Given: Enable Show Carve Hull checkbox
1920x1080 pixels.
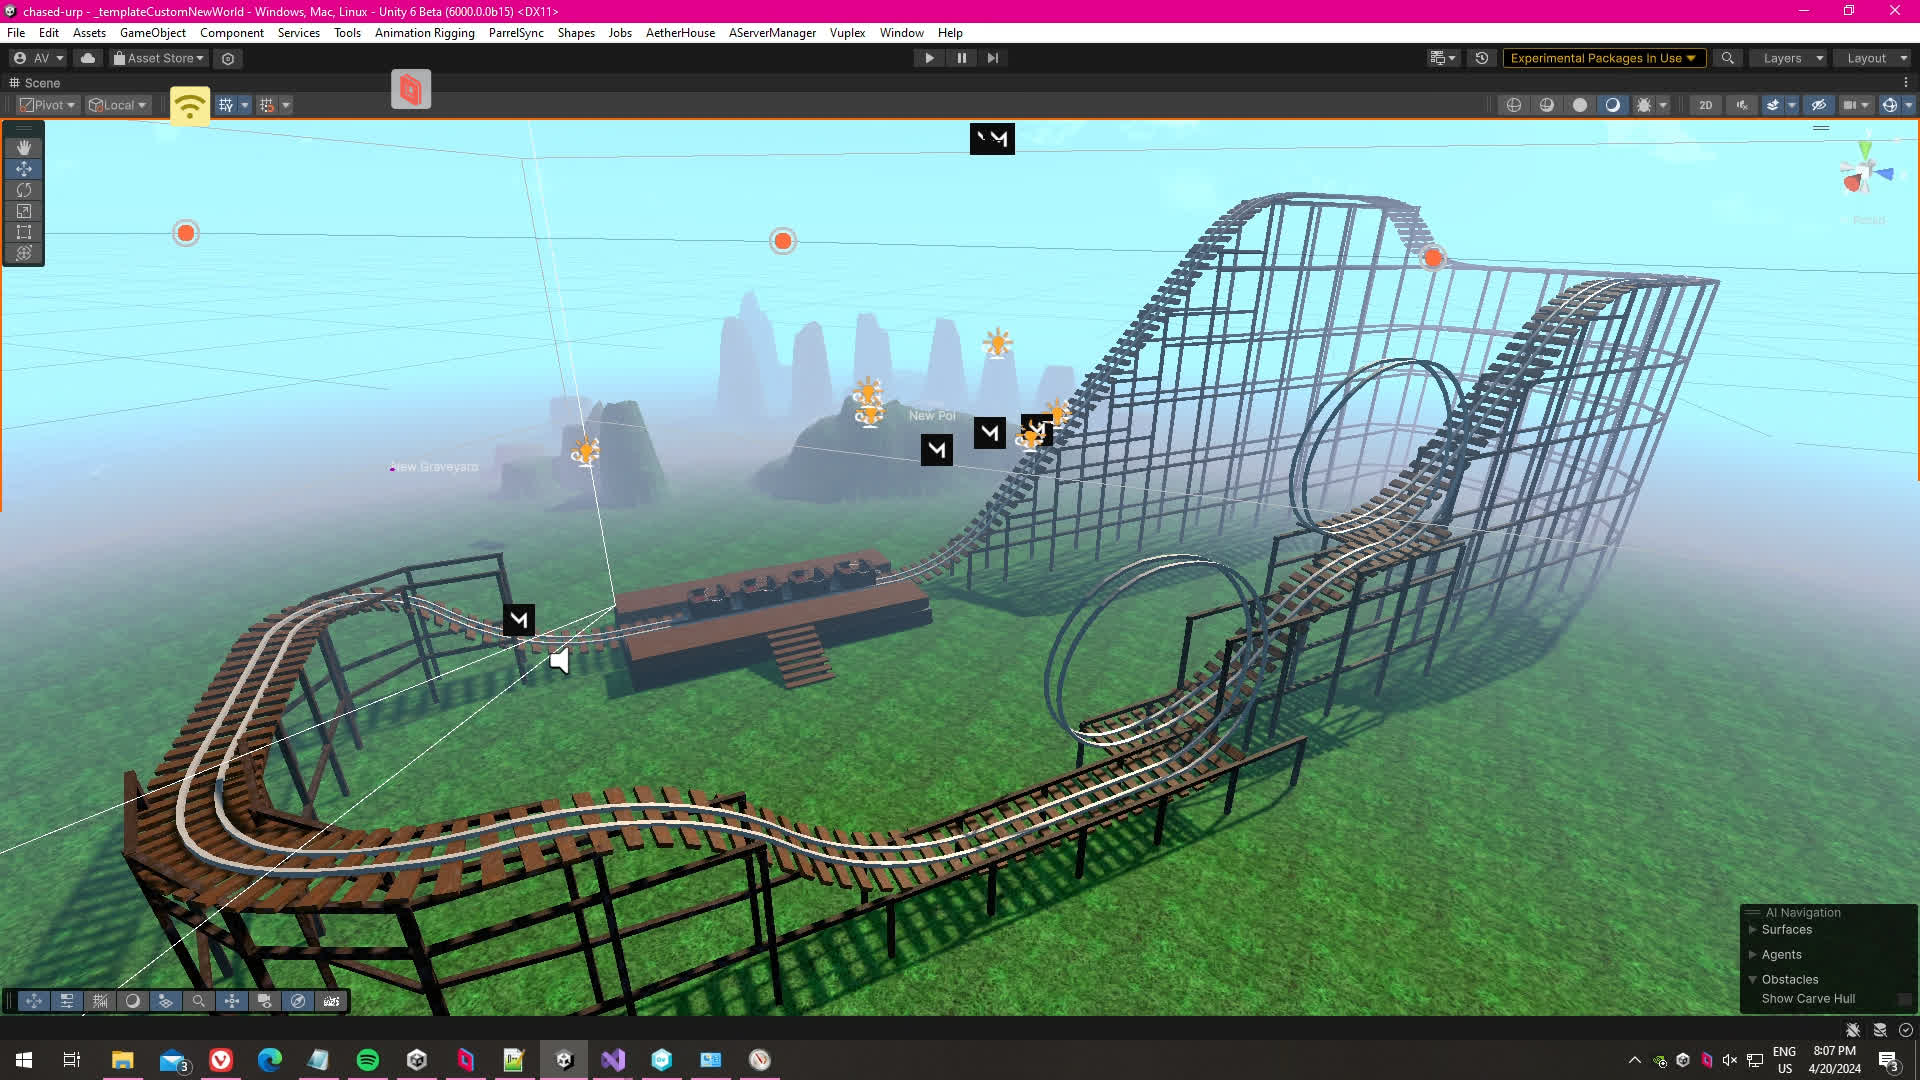Looking at the screenshot, I should click(1904, 999).
